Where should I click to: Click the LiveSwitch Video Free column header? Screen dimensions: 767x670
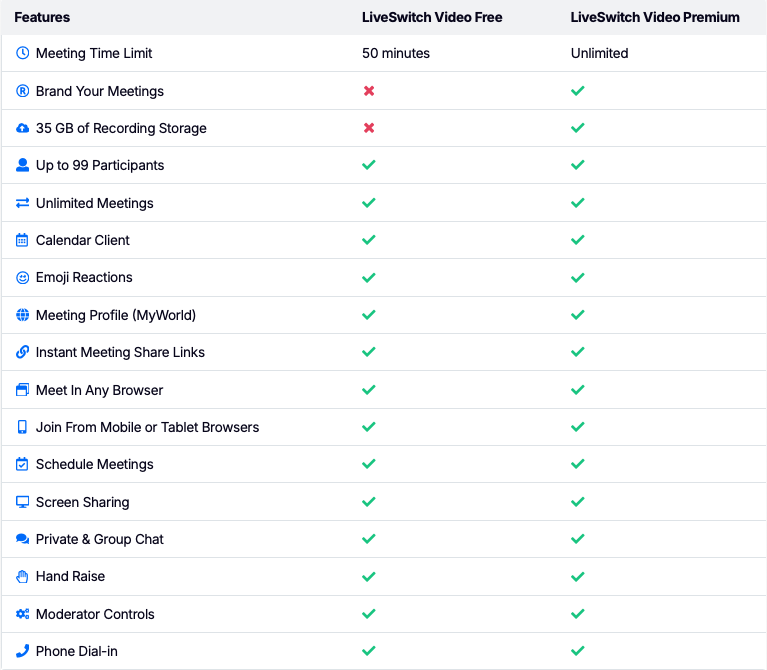(x=432, y=17)
